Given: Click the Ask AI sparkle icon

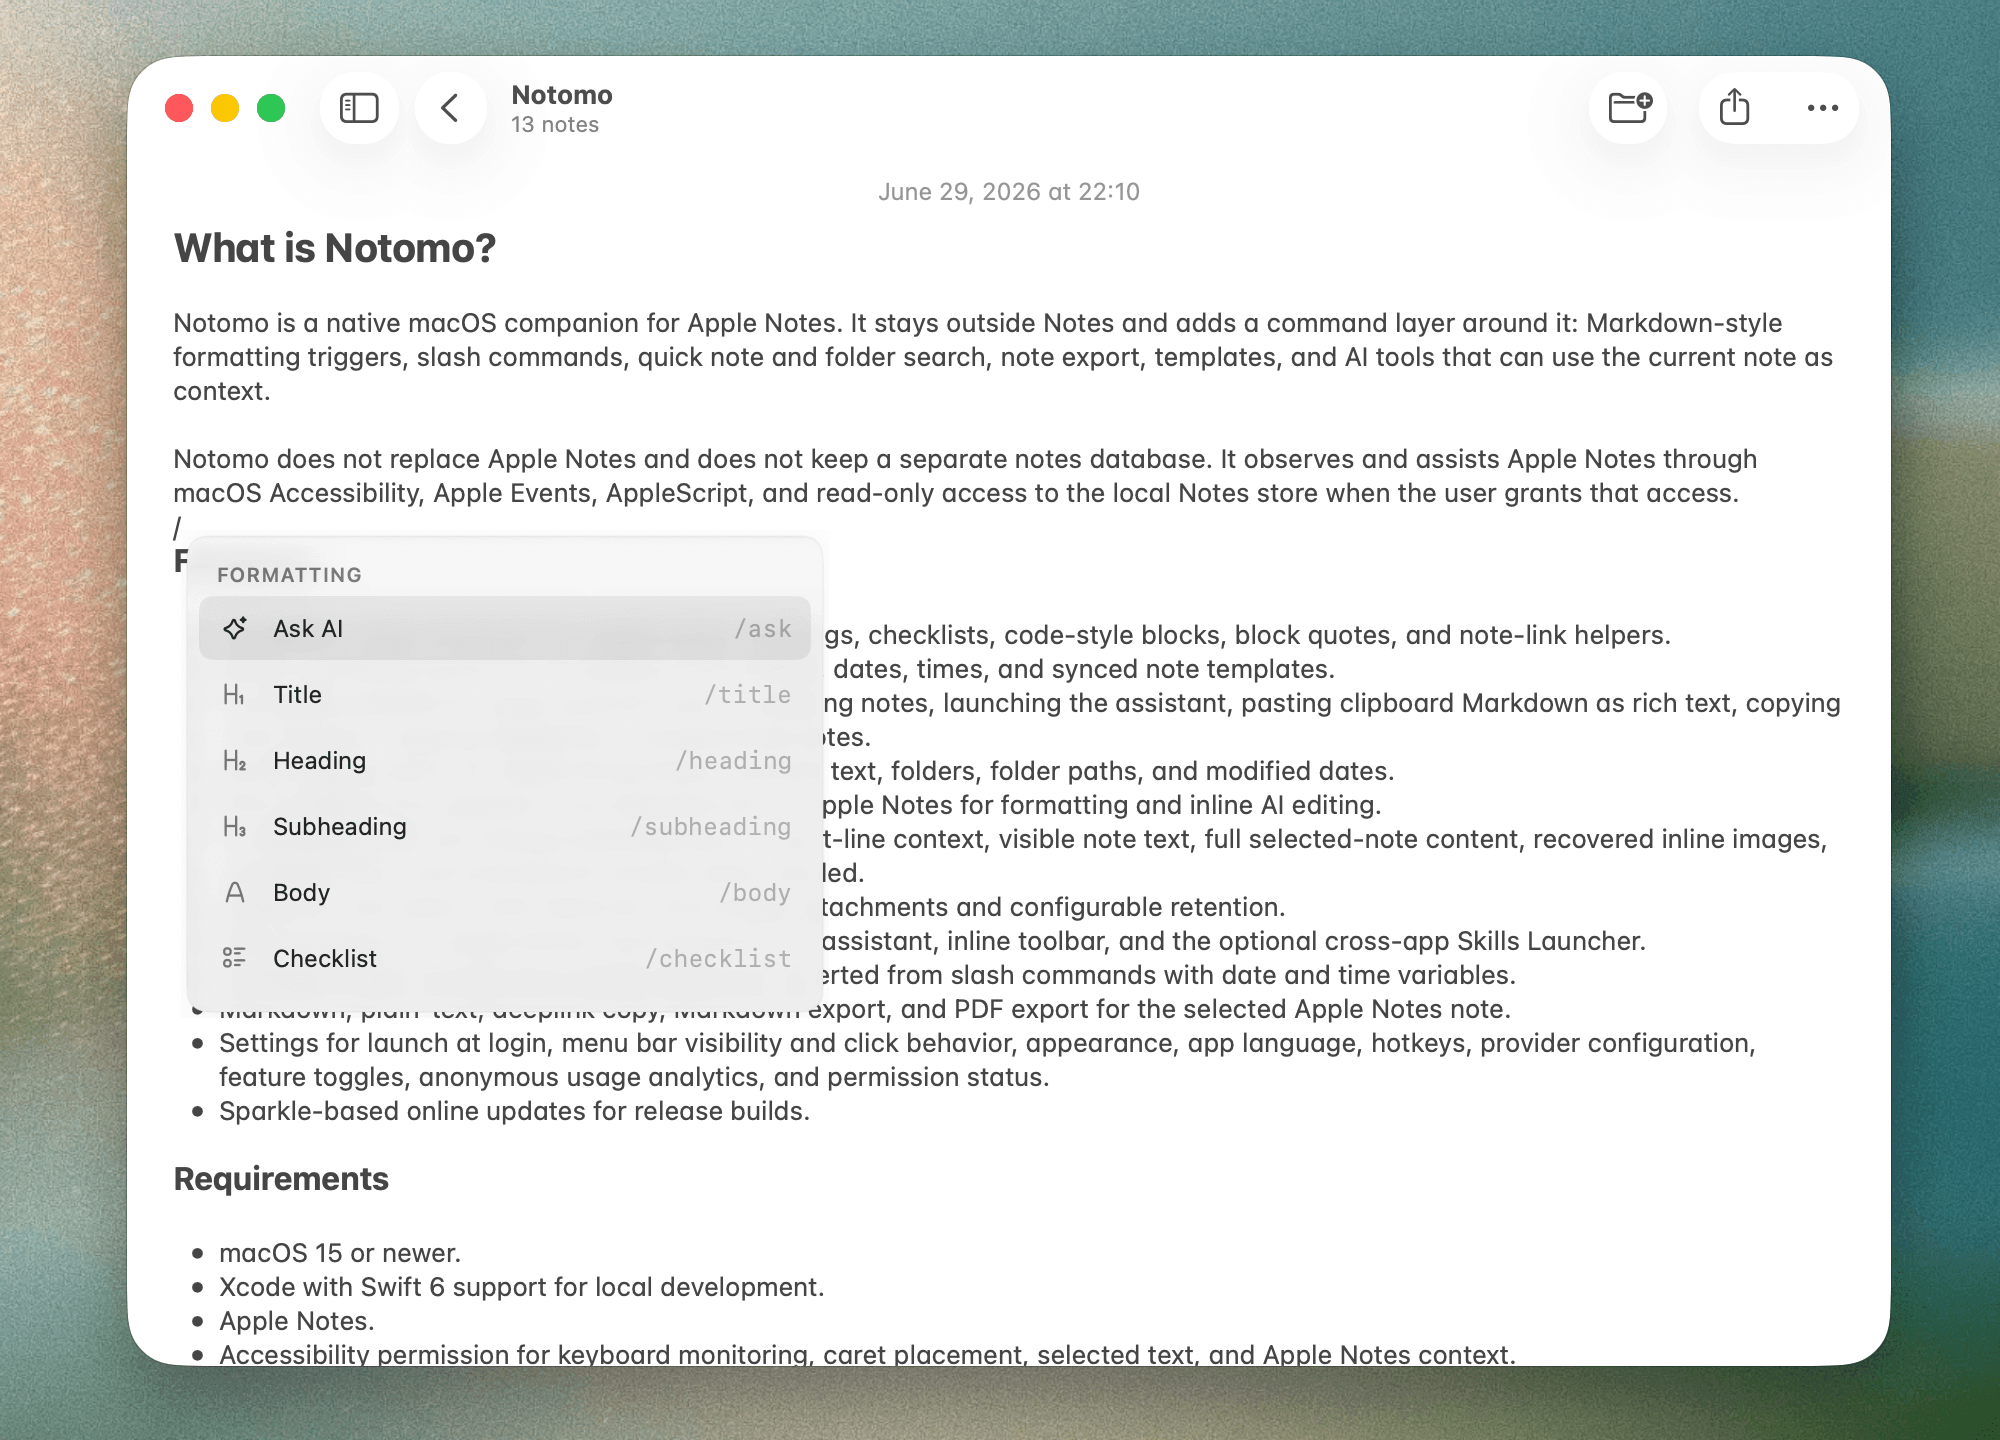Looking at the screenshot, I should (x=235, y=628).
